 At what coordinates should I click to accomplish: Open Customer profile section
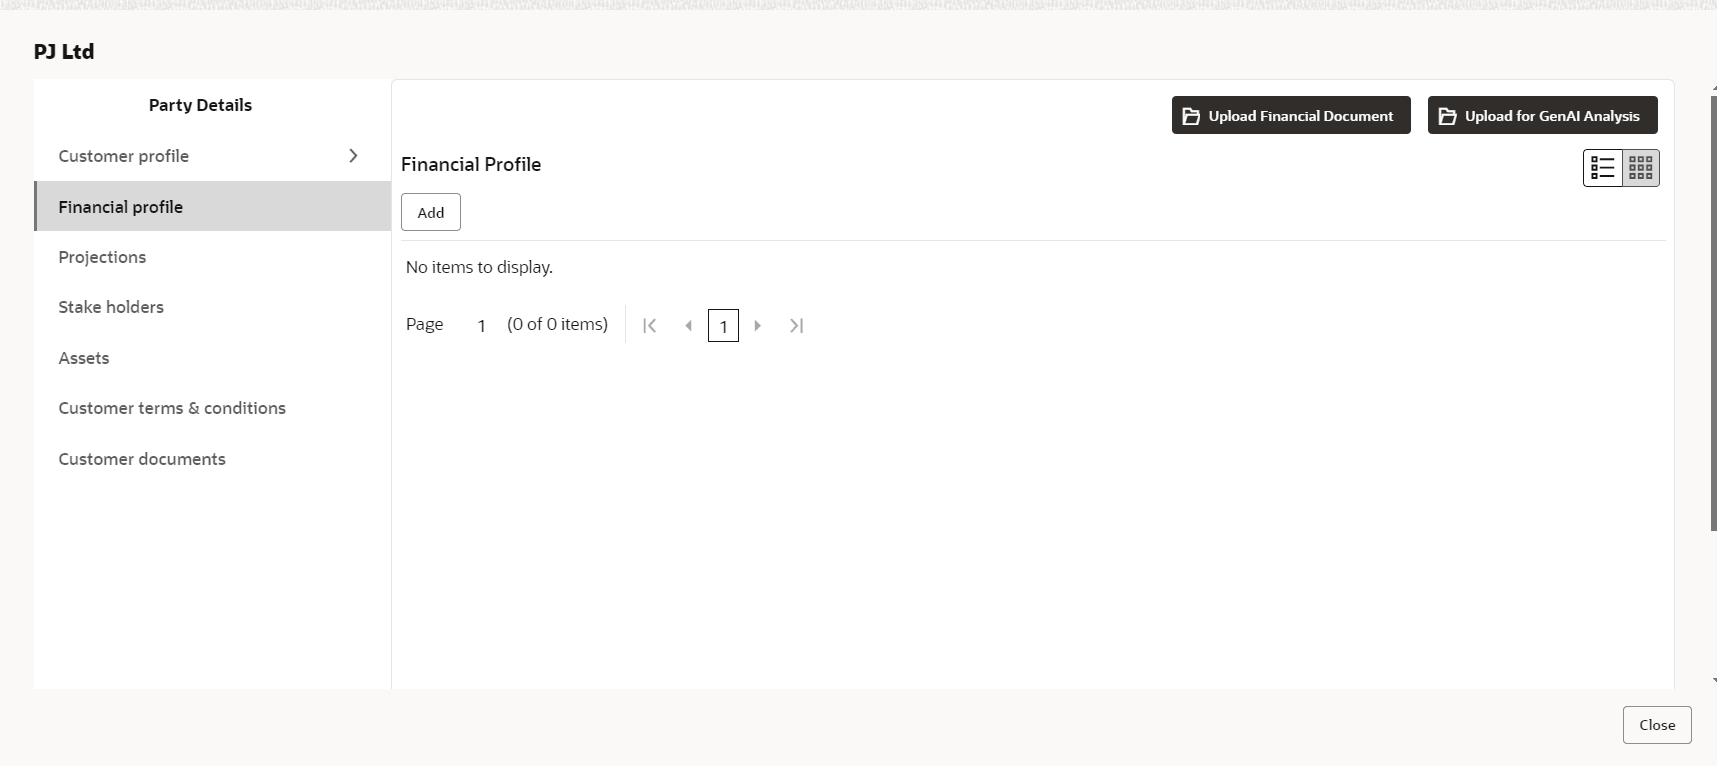[212, 156]
